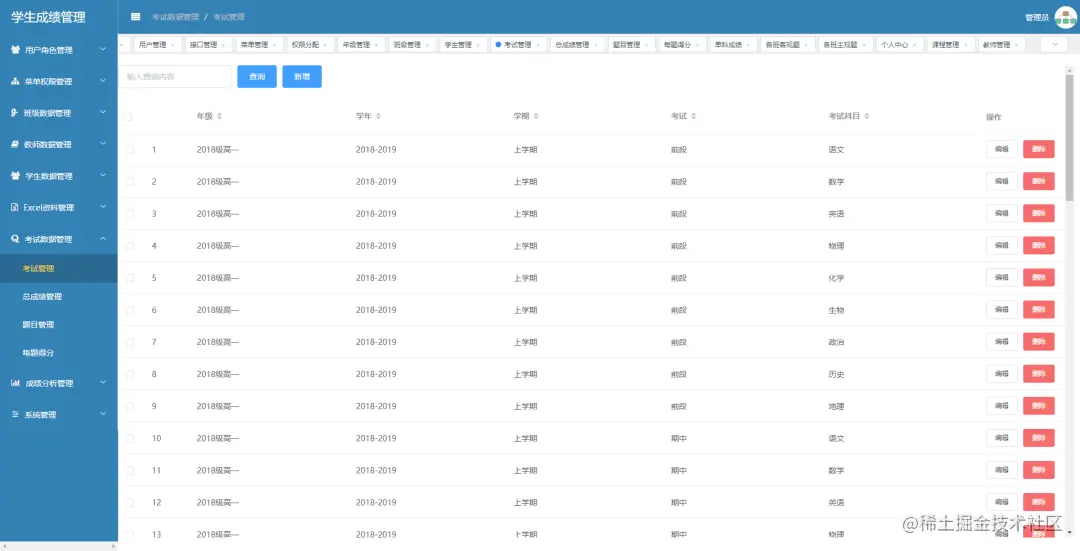Click the 考试数据管理 search icon in sidebar
Viewport: 1080px width, 551px height.
tap(15, 239)
